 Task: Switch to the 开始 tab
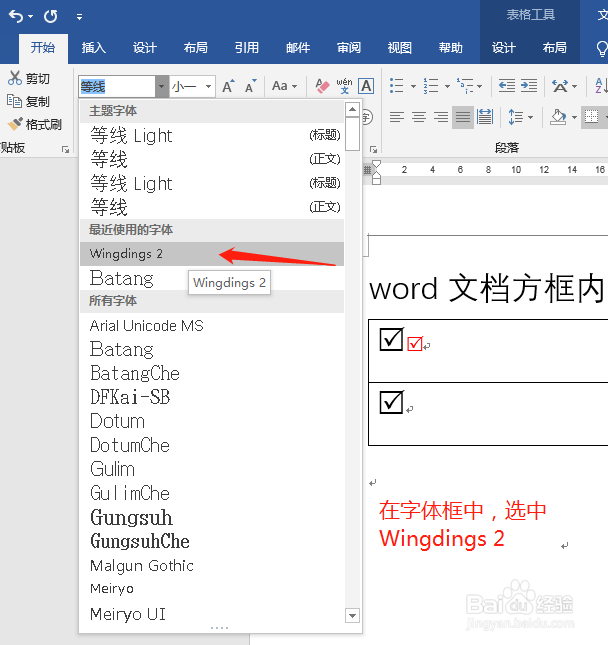pyautogui.click(x=43, y=48)
